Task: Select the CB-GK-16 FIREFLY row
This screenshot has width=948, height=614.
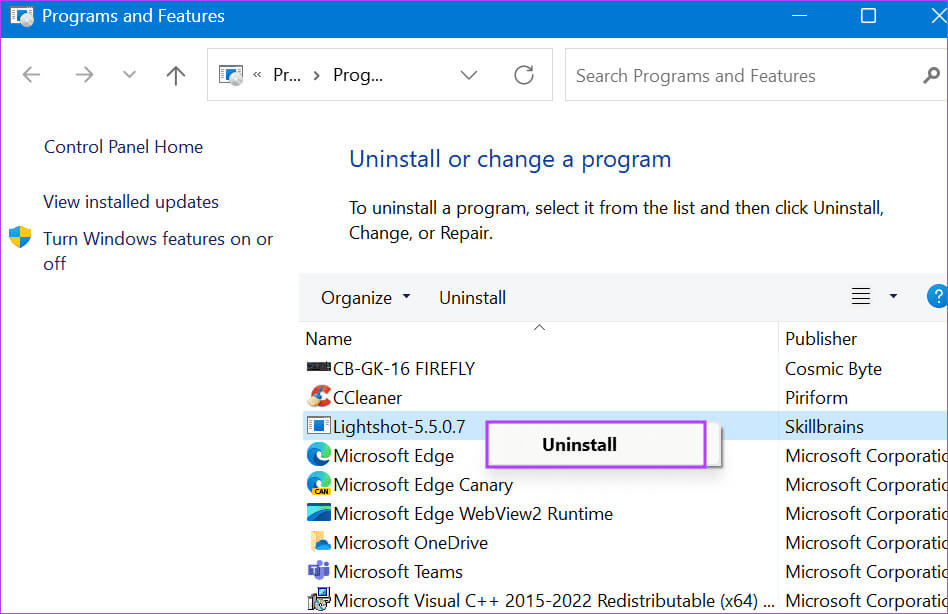Action: click(625, 369)
